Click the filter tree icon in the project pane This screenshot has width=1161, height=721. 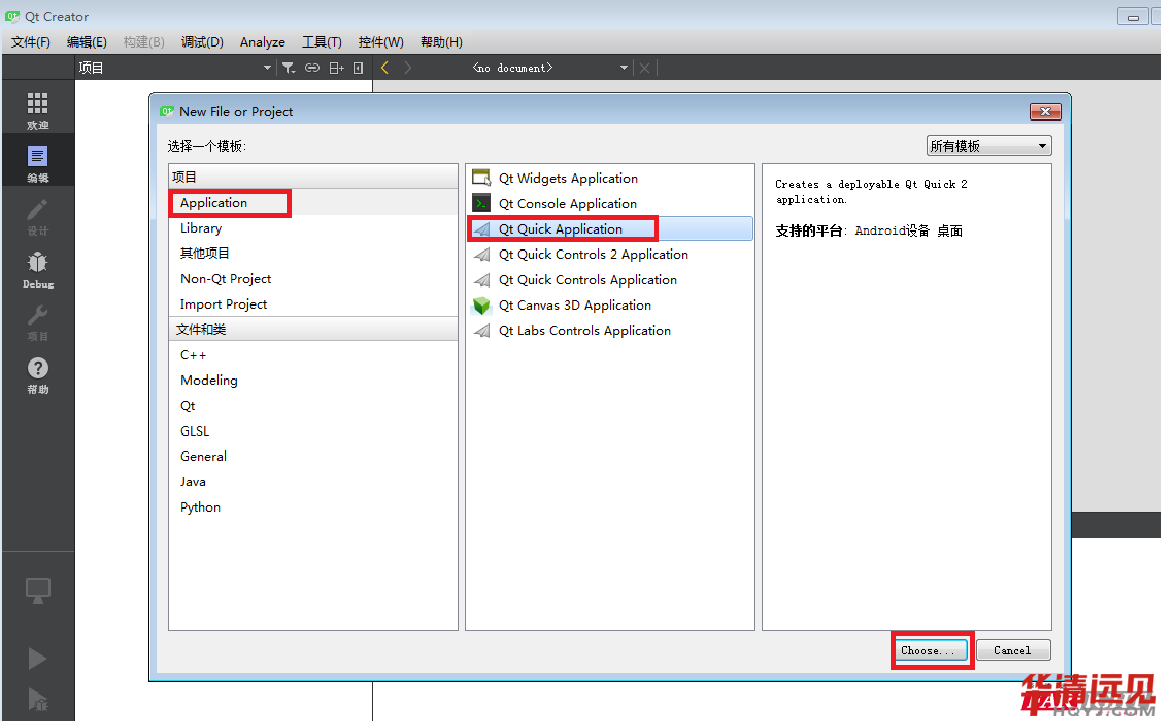[x=288, y=68]
